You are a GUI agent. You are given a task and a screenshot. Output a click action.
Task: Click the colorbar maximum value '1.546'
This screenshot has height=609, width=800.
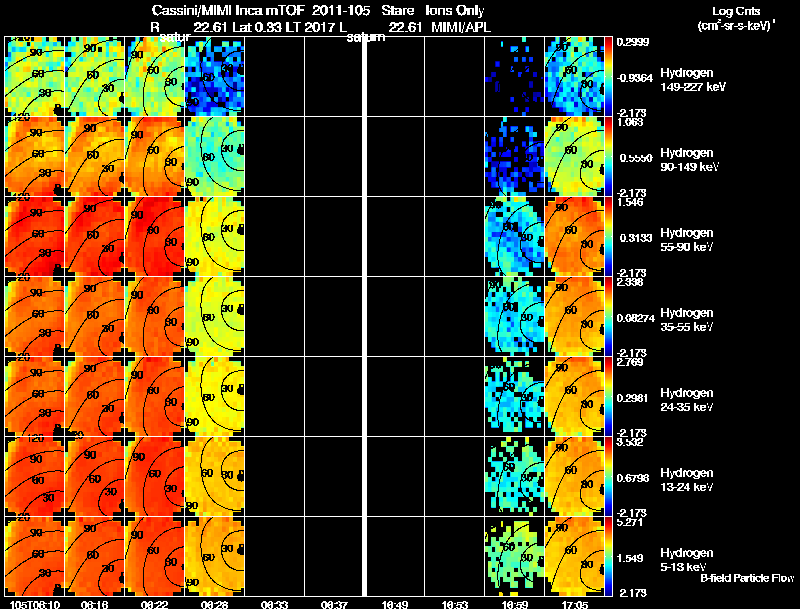coord(630,202)
